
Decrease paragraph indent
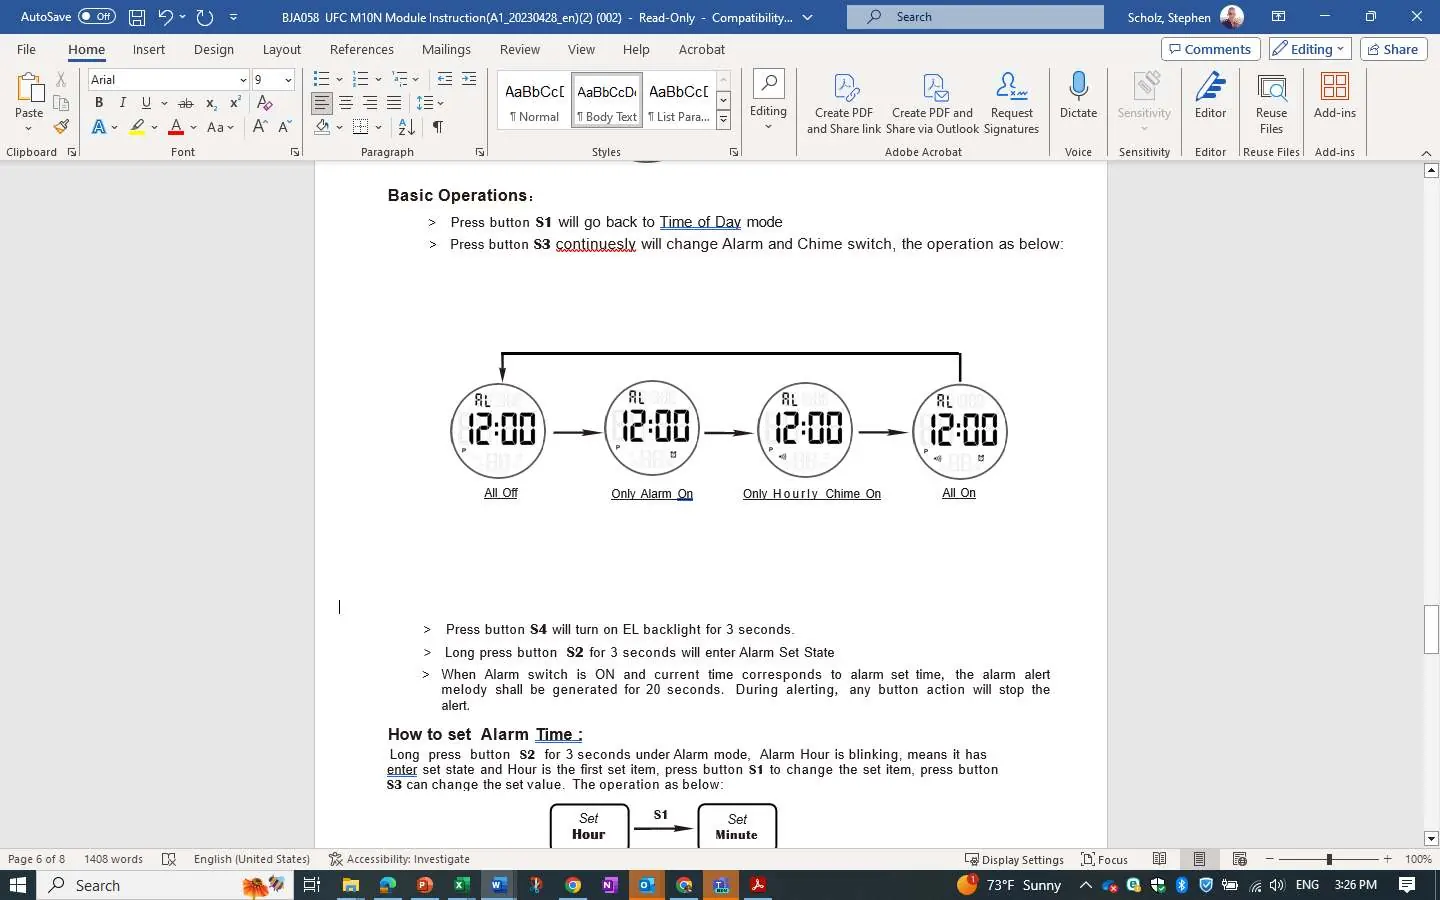coord(445,79)
